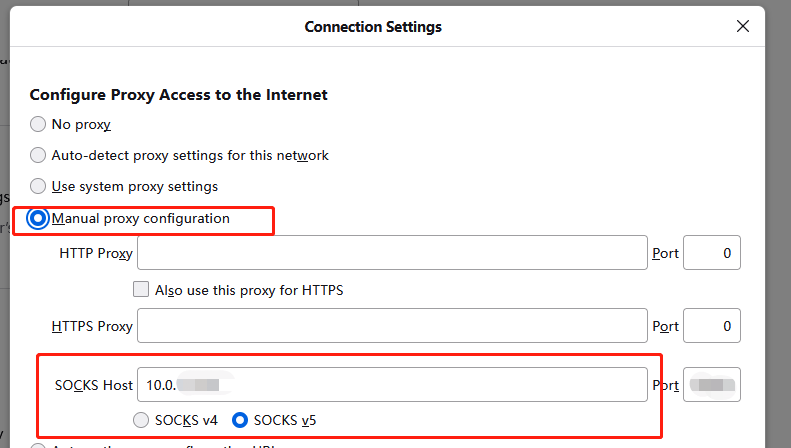Click the HTTP Proxy address field
791x448 pixels.
tap(392, 253)
